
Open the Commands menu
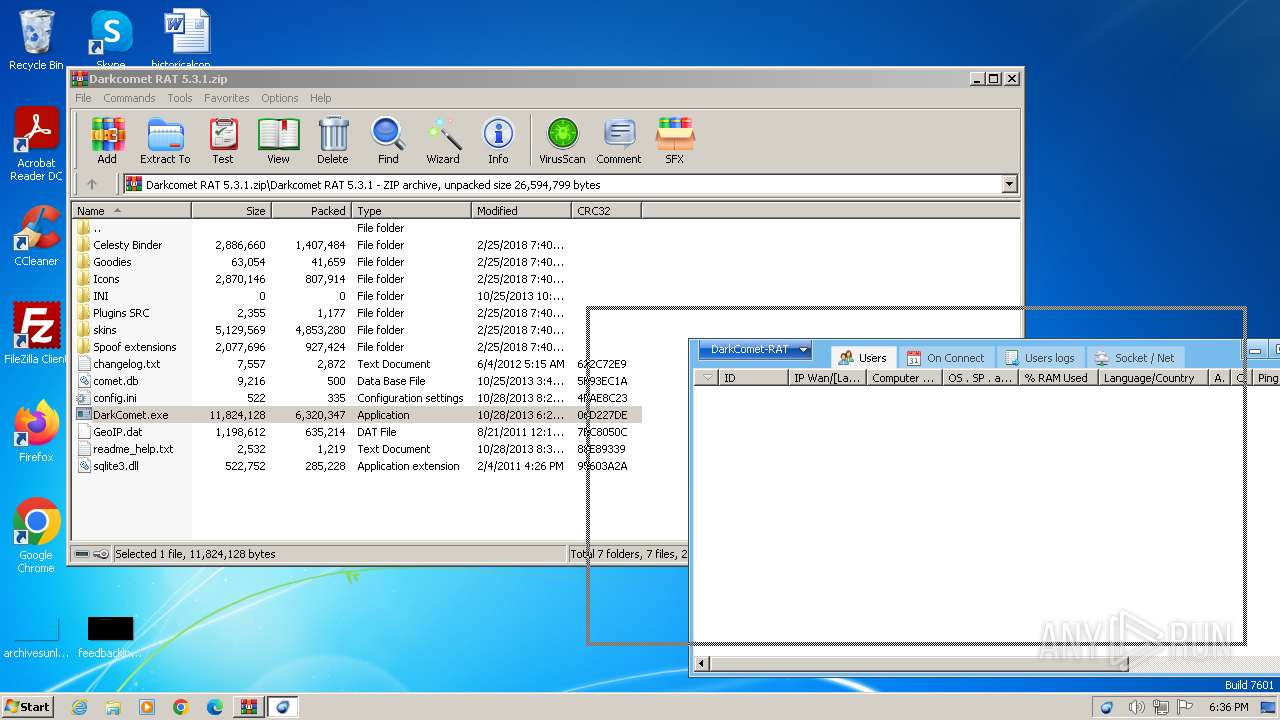click(129, 98)
